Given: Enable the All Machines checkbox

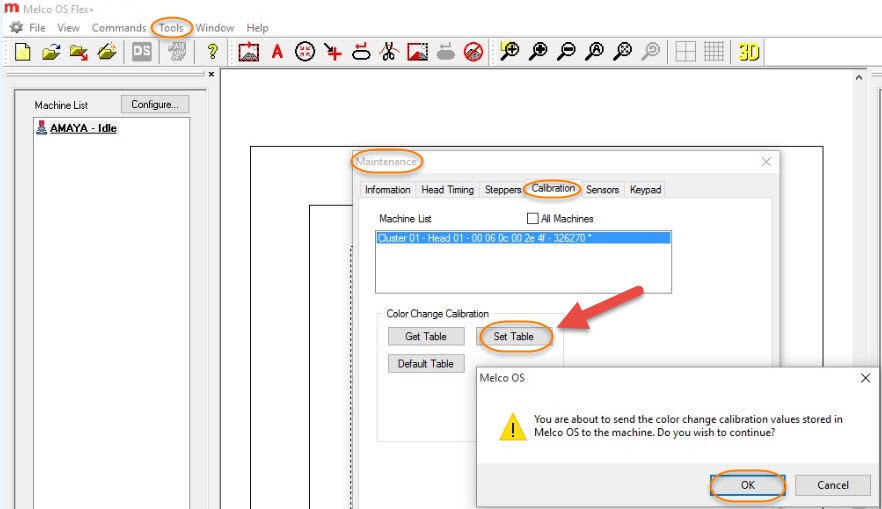Looking at the screenshot, I should coord(533,218).
